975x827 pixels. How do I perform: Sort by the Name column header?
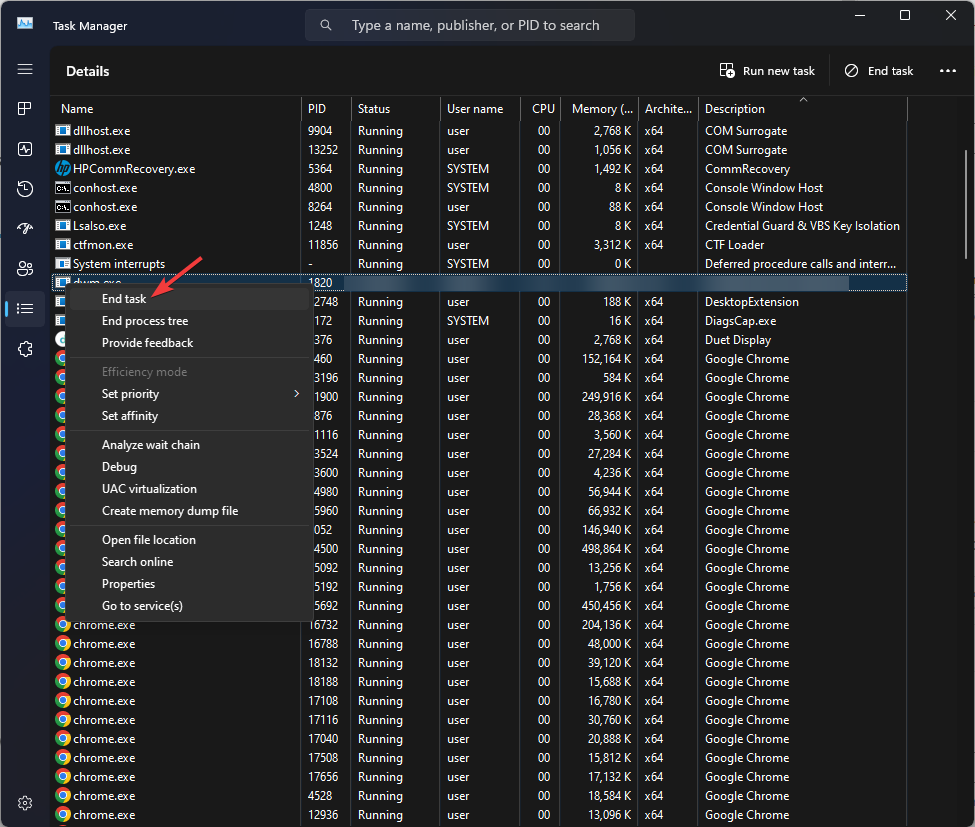[x=177, y=109]
